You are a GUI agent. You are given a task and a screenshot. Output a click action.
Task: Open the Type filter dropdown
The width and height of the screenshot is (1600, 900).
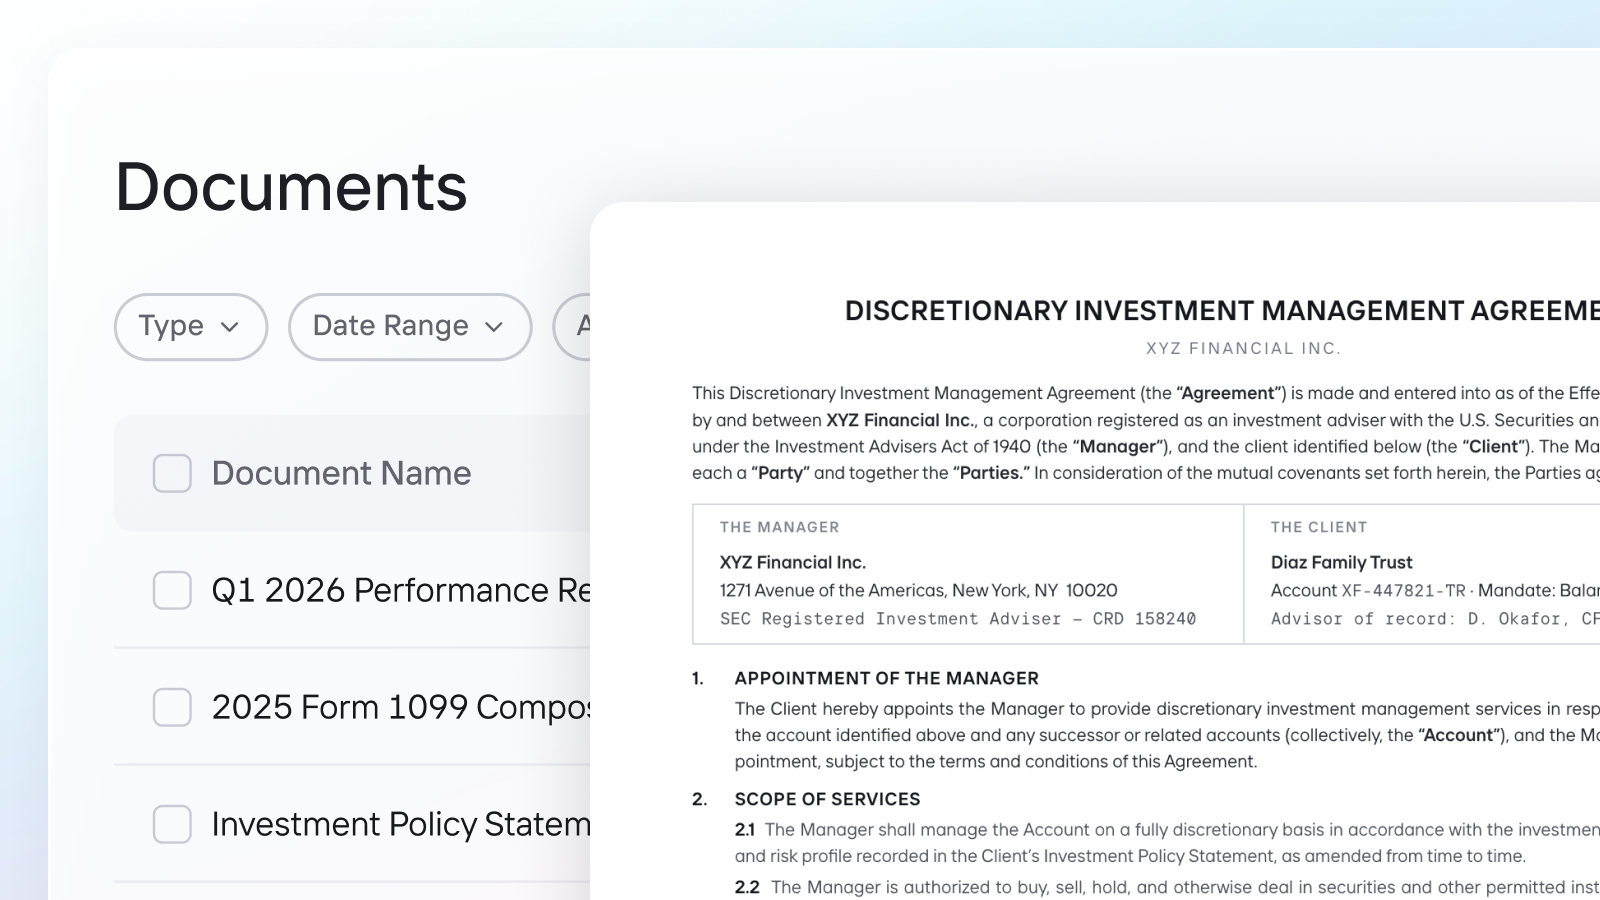tap(190, 327)
